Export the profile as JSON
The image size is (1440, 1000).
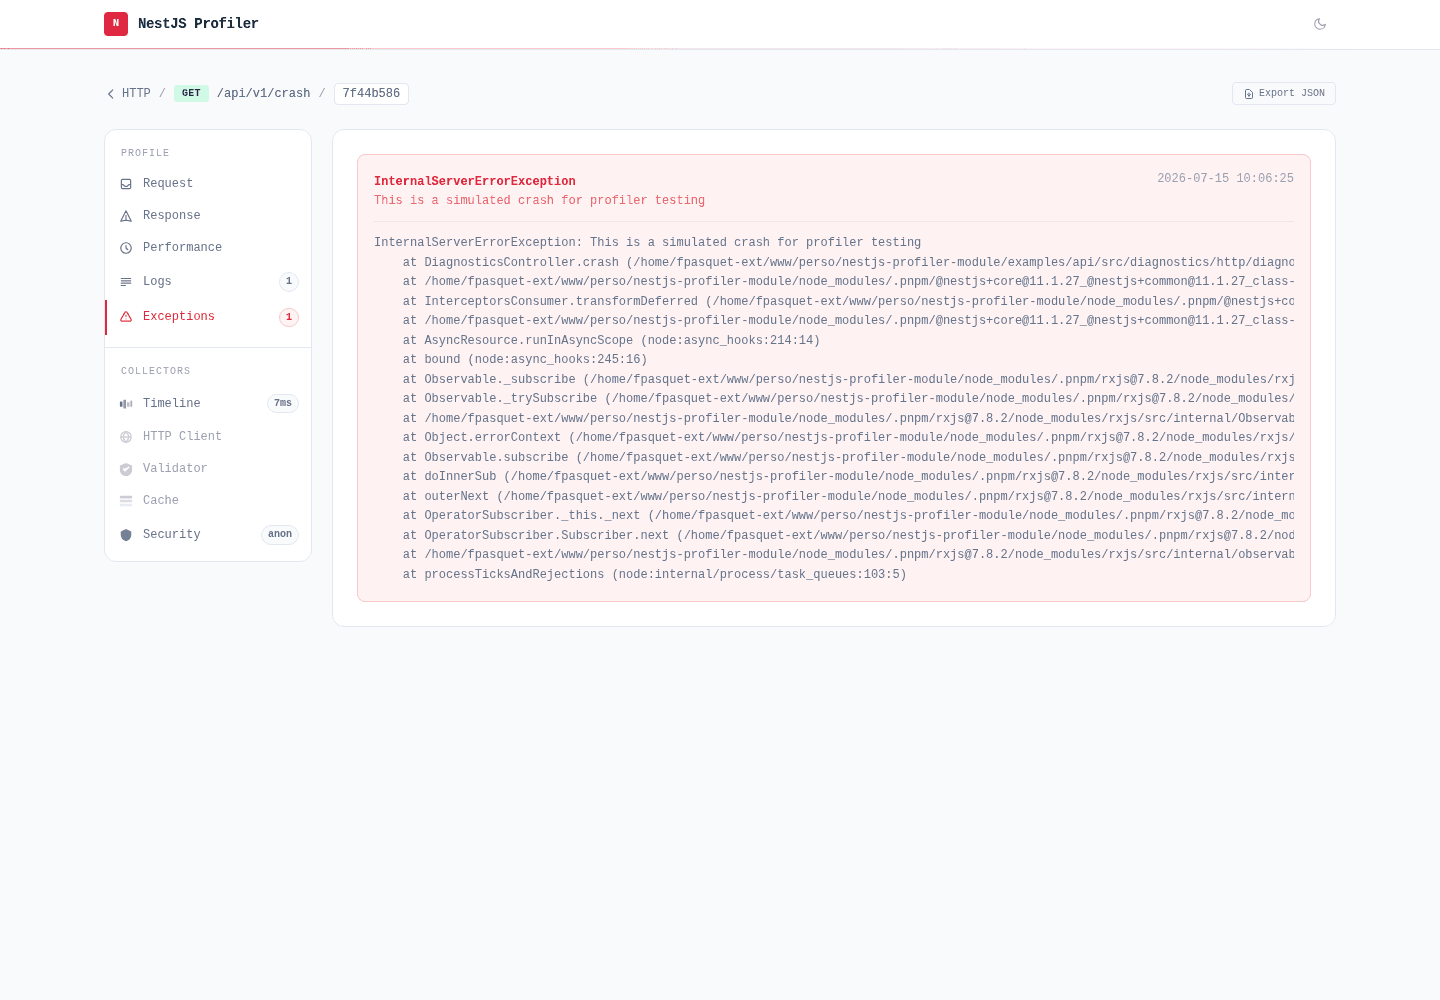pyautogui.click(x=1284, y=93)
